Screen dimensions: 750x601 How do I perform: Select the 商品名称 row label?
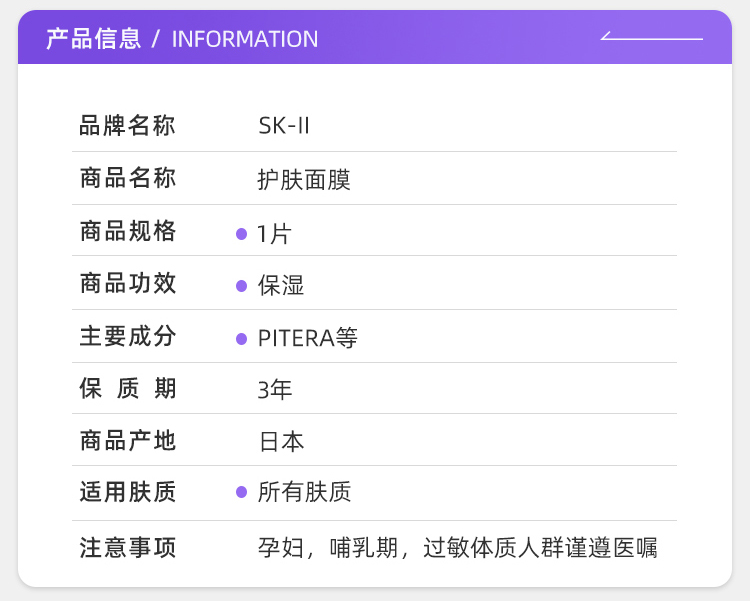pos(127,179)
